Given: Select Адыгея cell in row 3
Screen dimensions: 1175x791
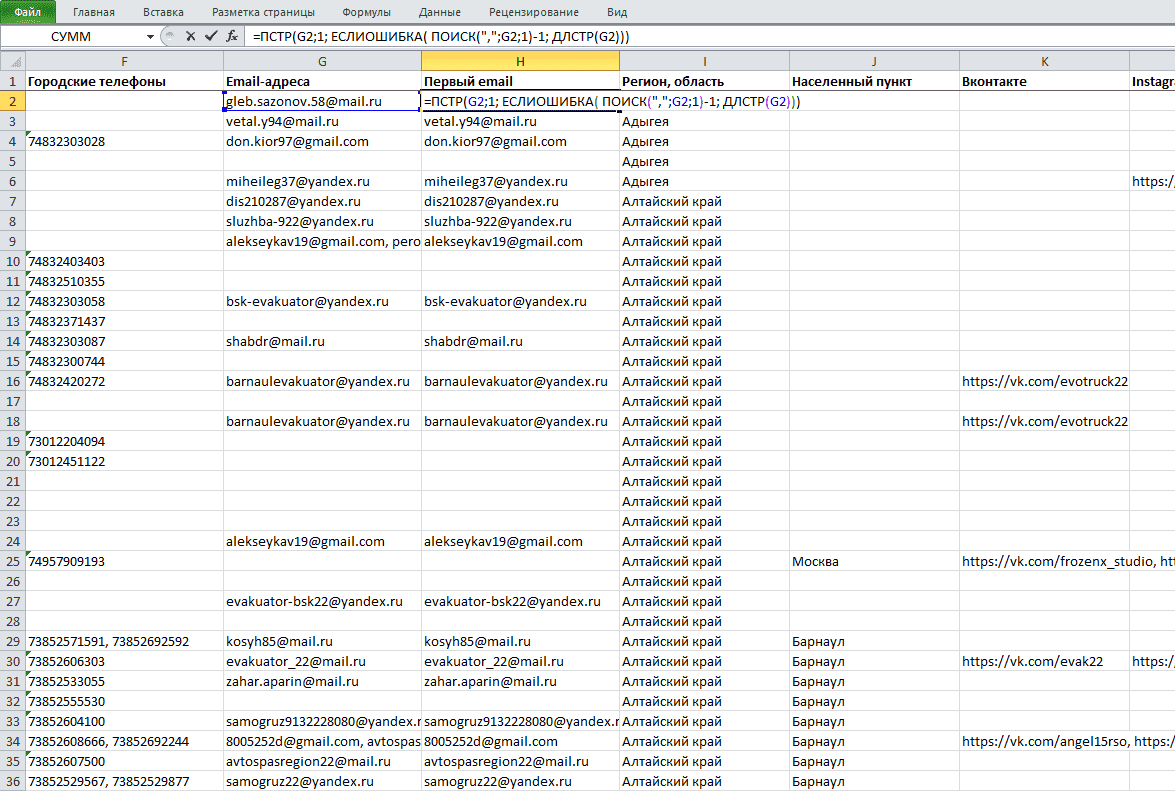Looking at the screenshot, I should (x=704, y=121).
